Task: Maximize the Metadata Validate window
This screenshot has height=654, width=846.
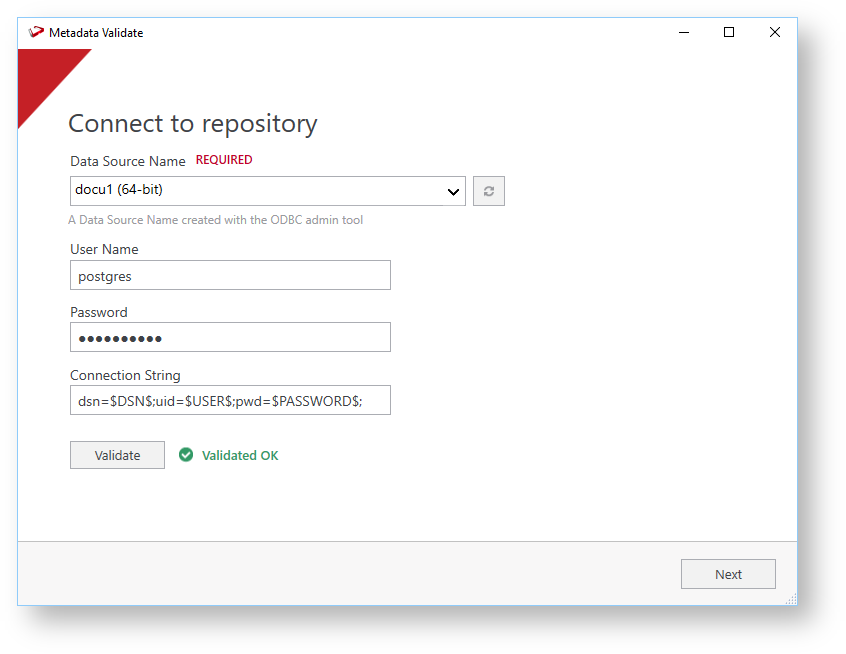Action: pyautogui.click(x=729, y=33)
